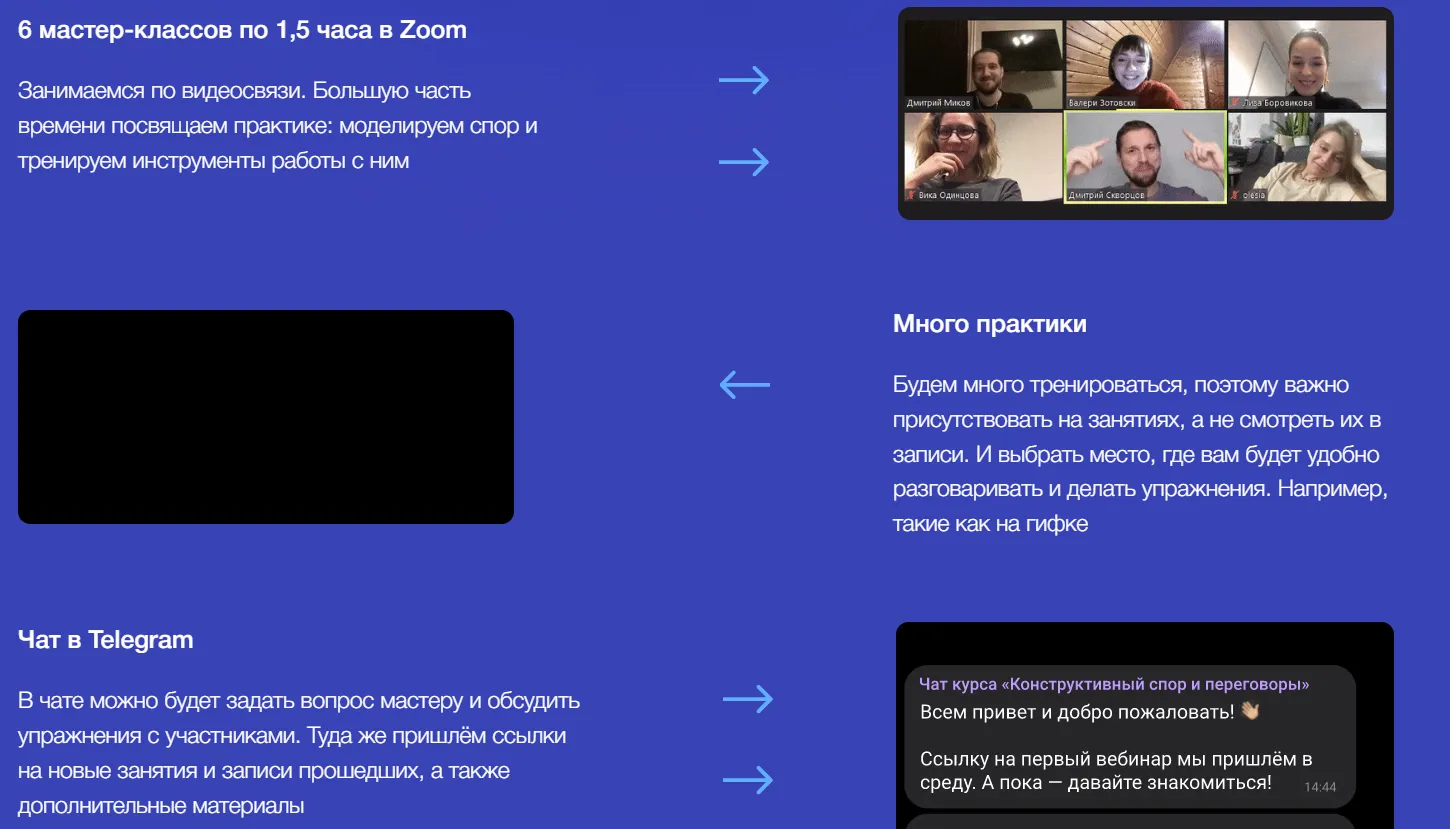The width and height of the screenshot is (1450, 829).
Task: Click the lower arrow beside the Zoom master-classes text
Action: [x=744, y=162]
